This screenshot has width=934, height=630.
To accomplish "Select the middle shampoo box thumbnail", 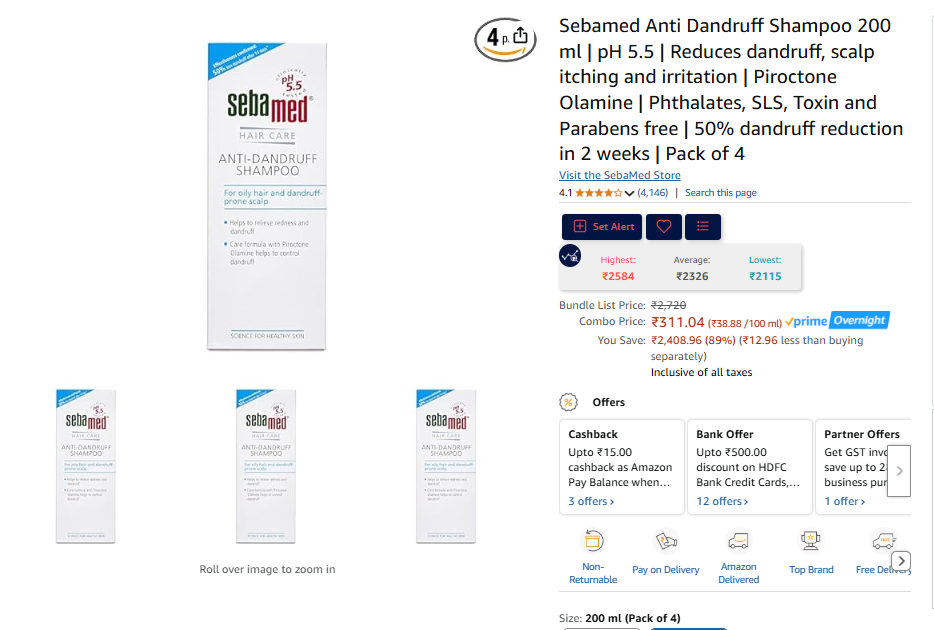I will tap(266, 466).
